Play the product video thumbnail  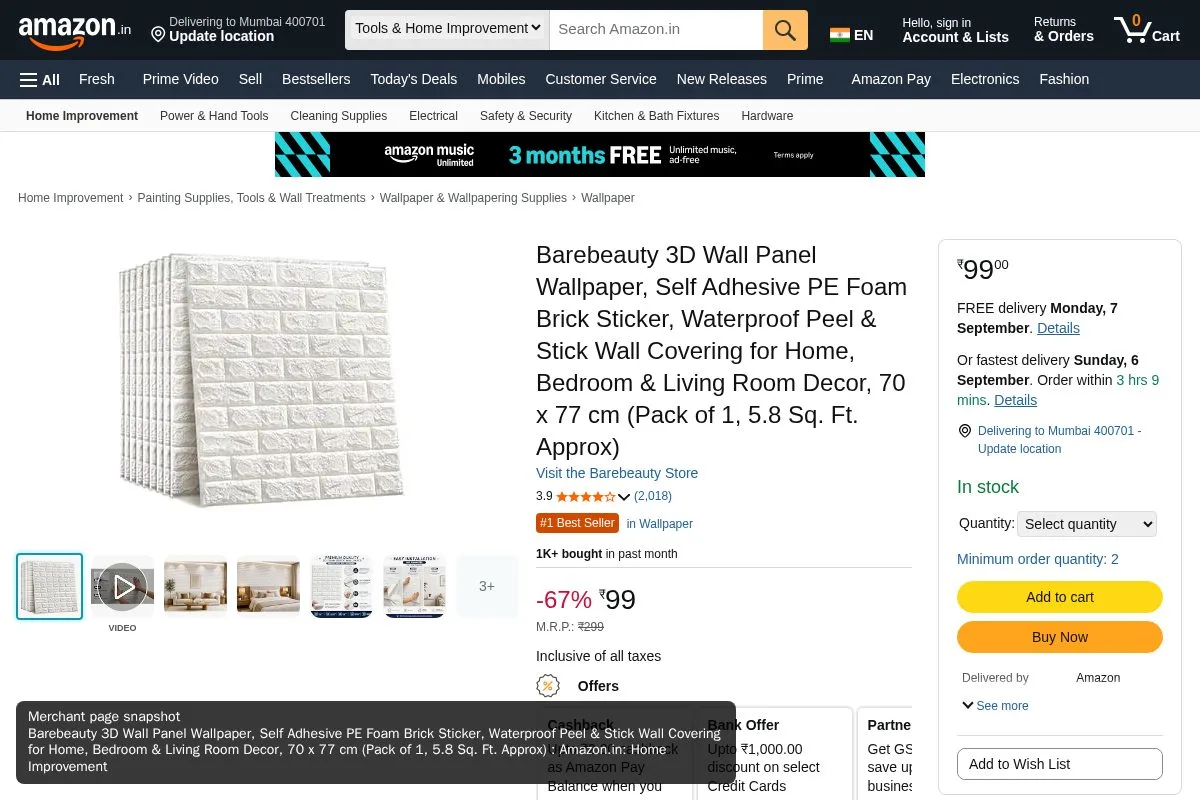123,587
